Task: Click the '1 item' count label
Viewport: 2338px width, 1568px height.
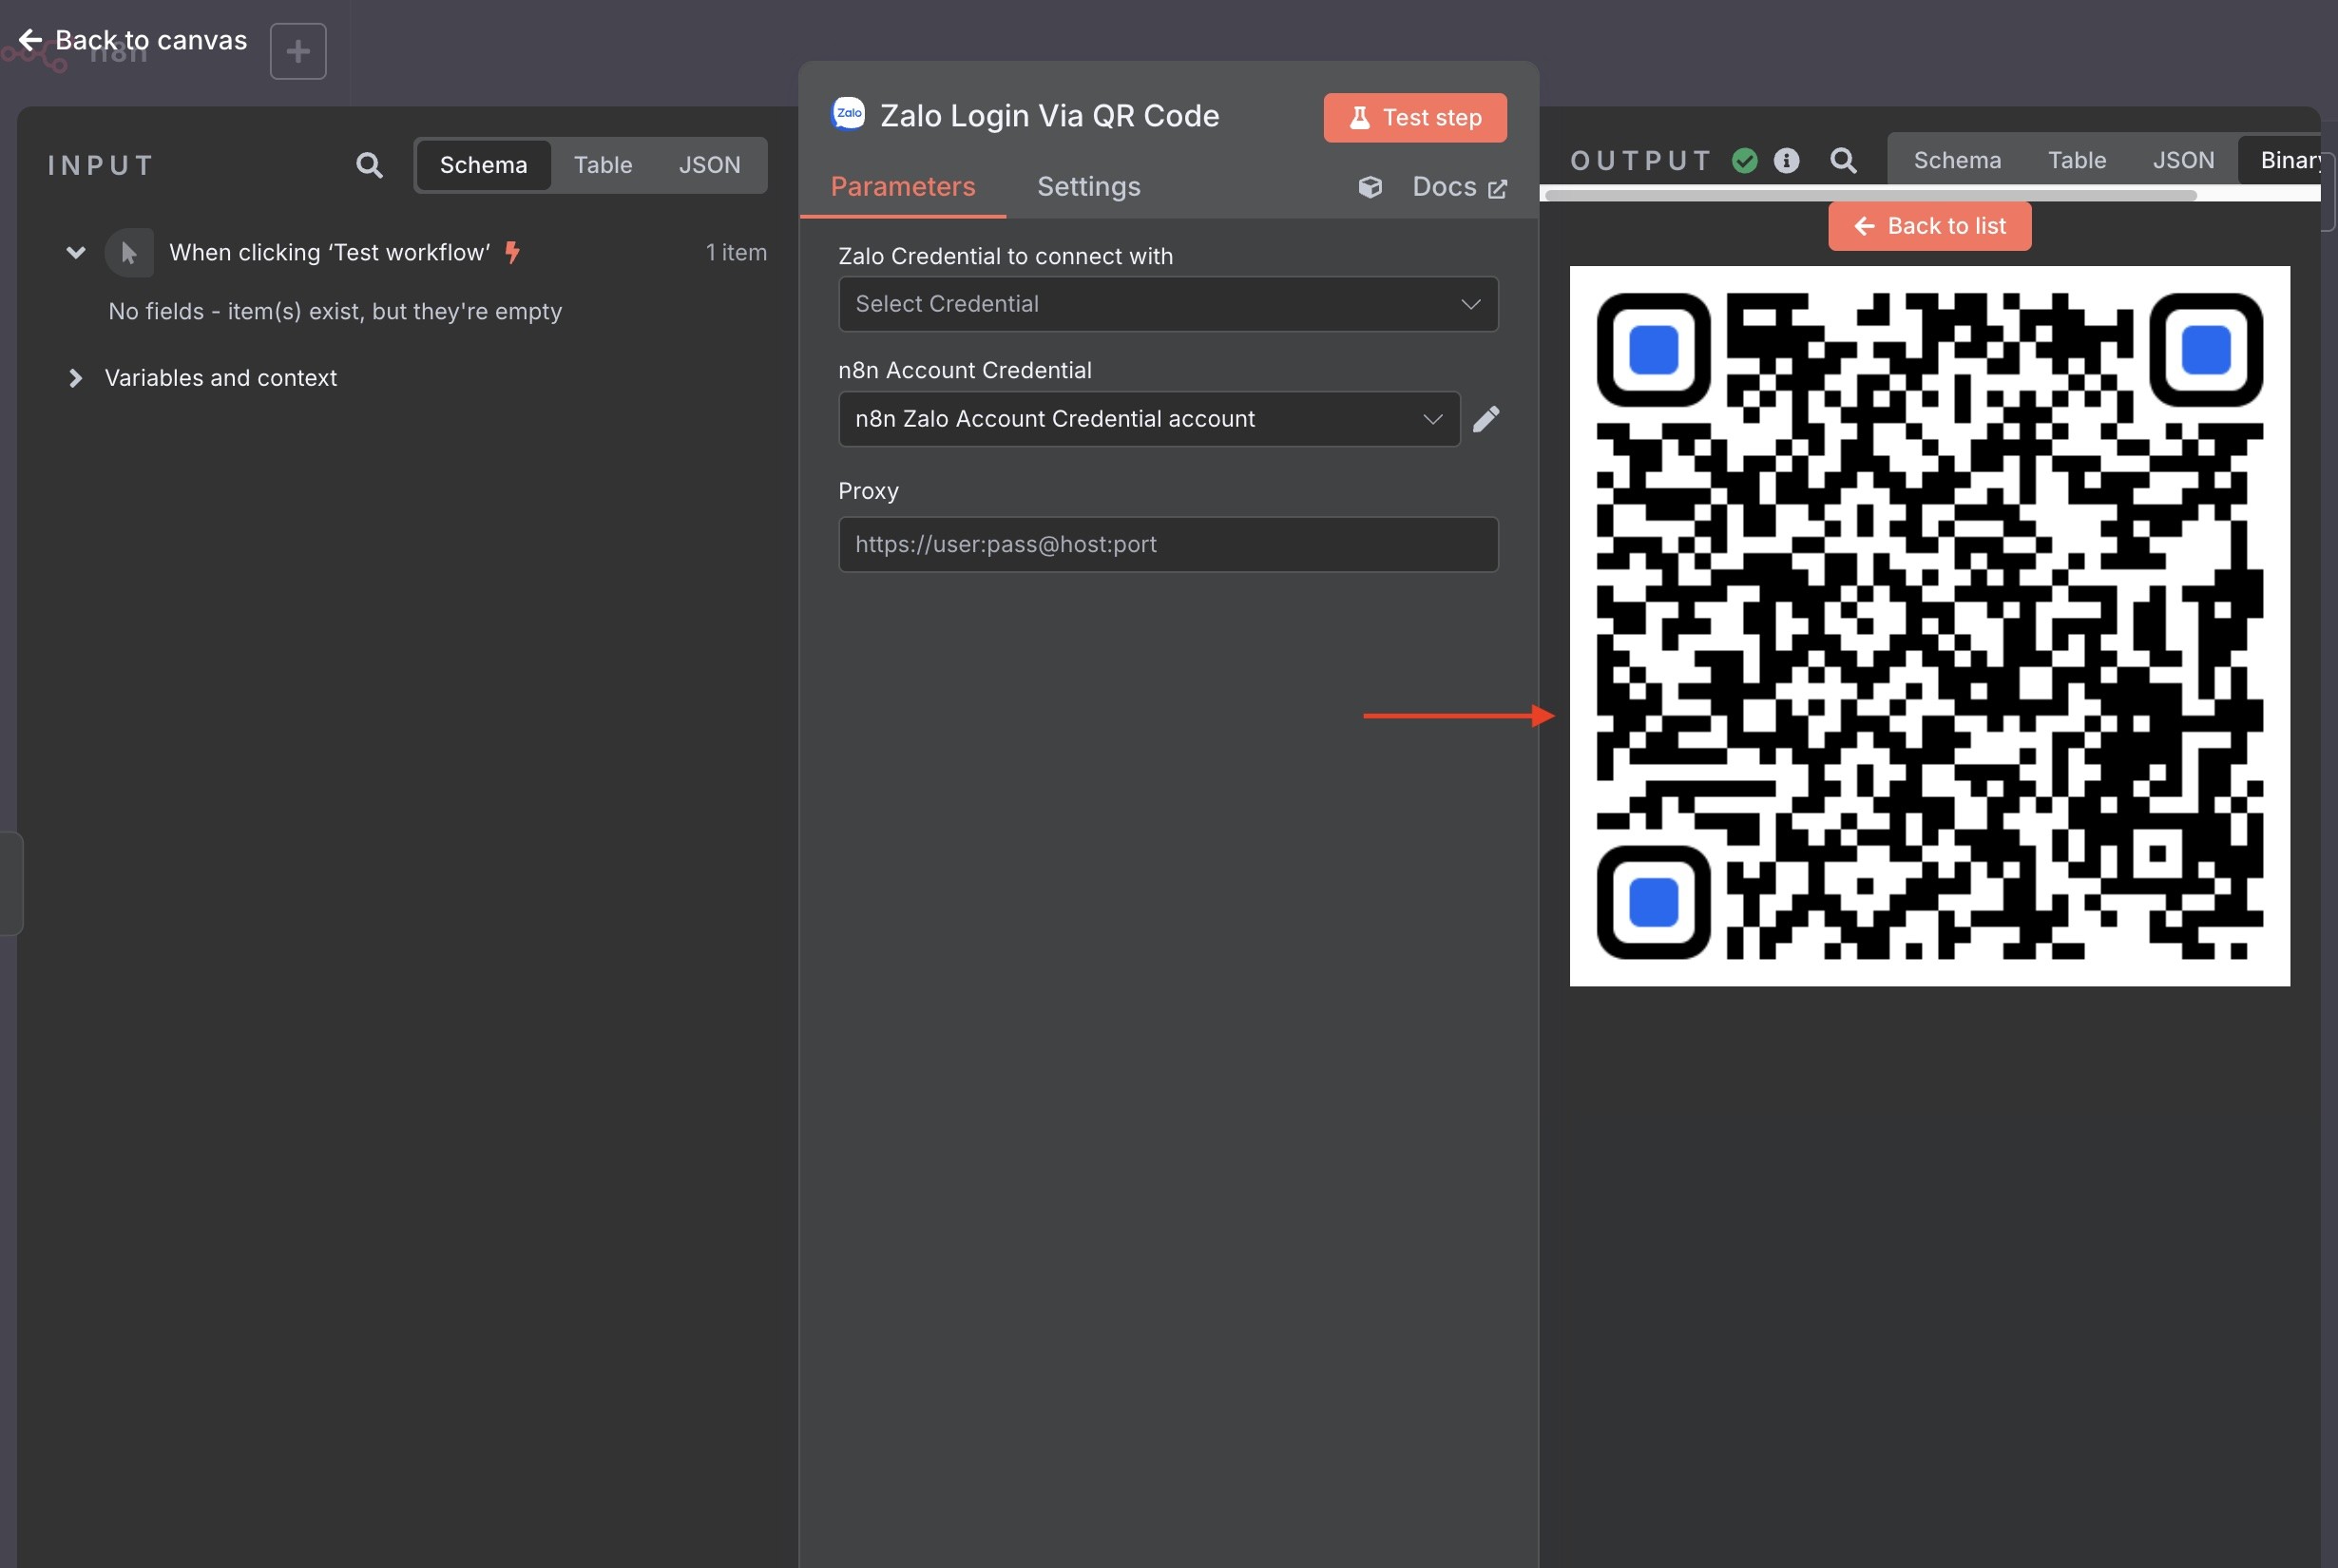Action: tap(736, 253)
